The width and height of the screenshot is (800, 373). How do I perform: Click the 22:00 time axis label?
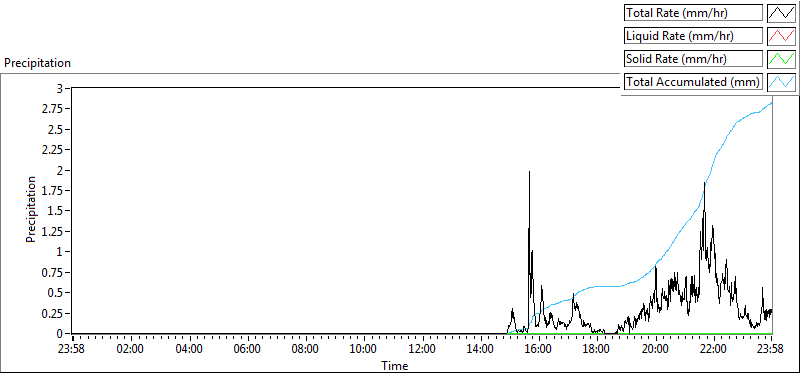point(713,350)
